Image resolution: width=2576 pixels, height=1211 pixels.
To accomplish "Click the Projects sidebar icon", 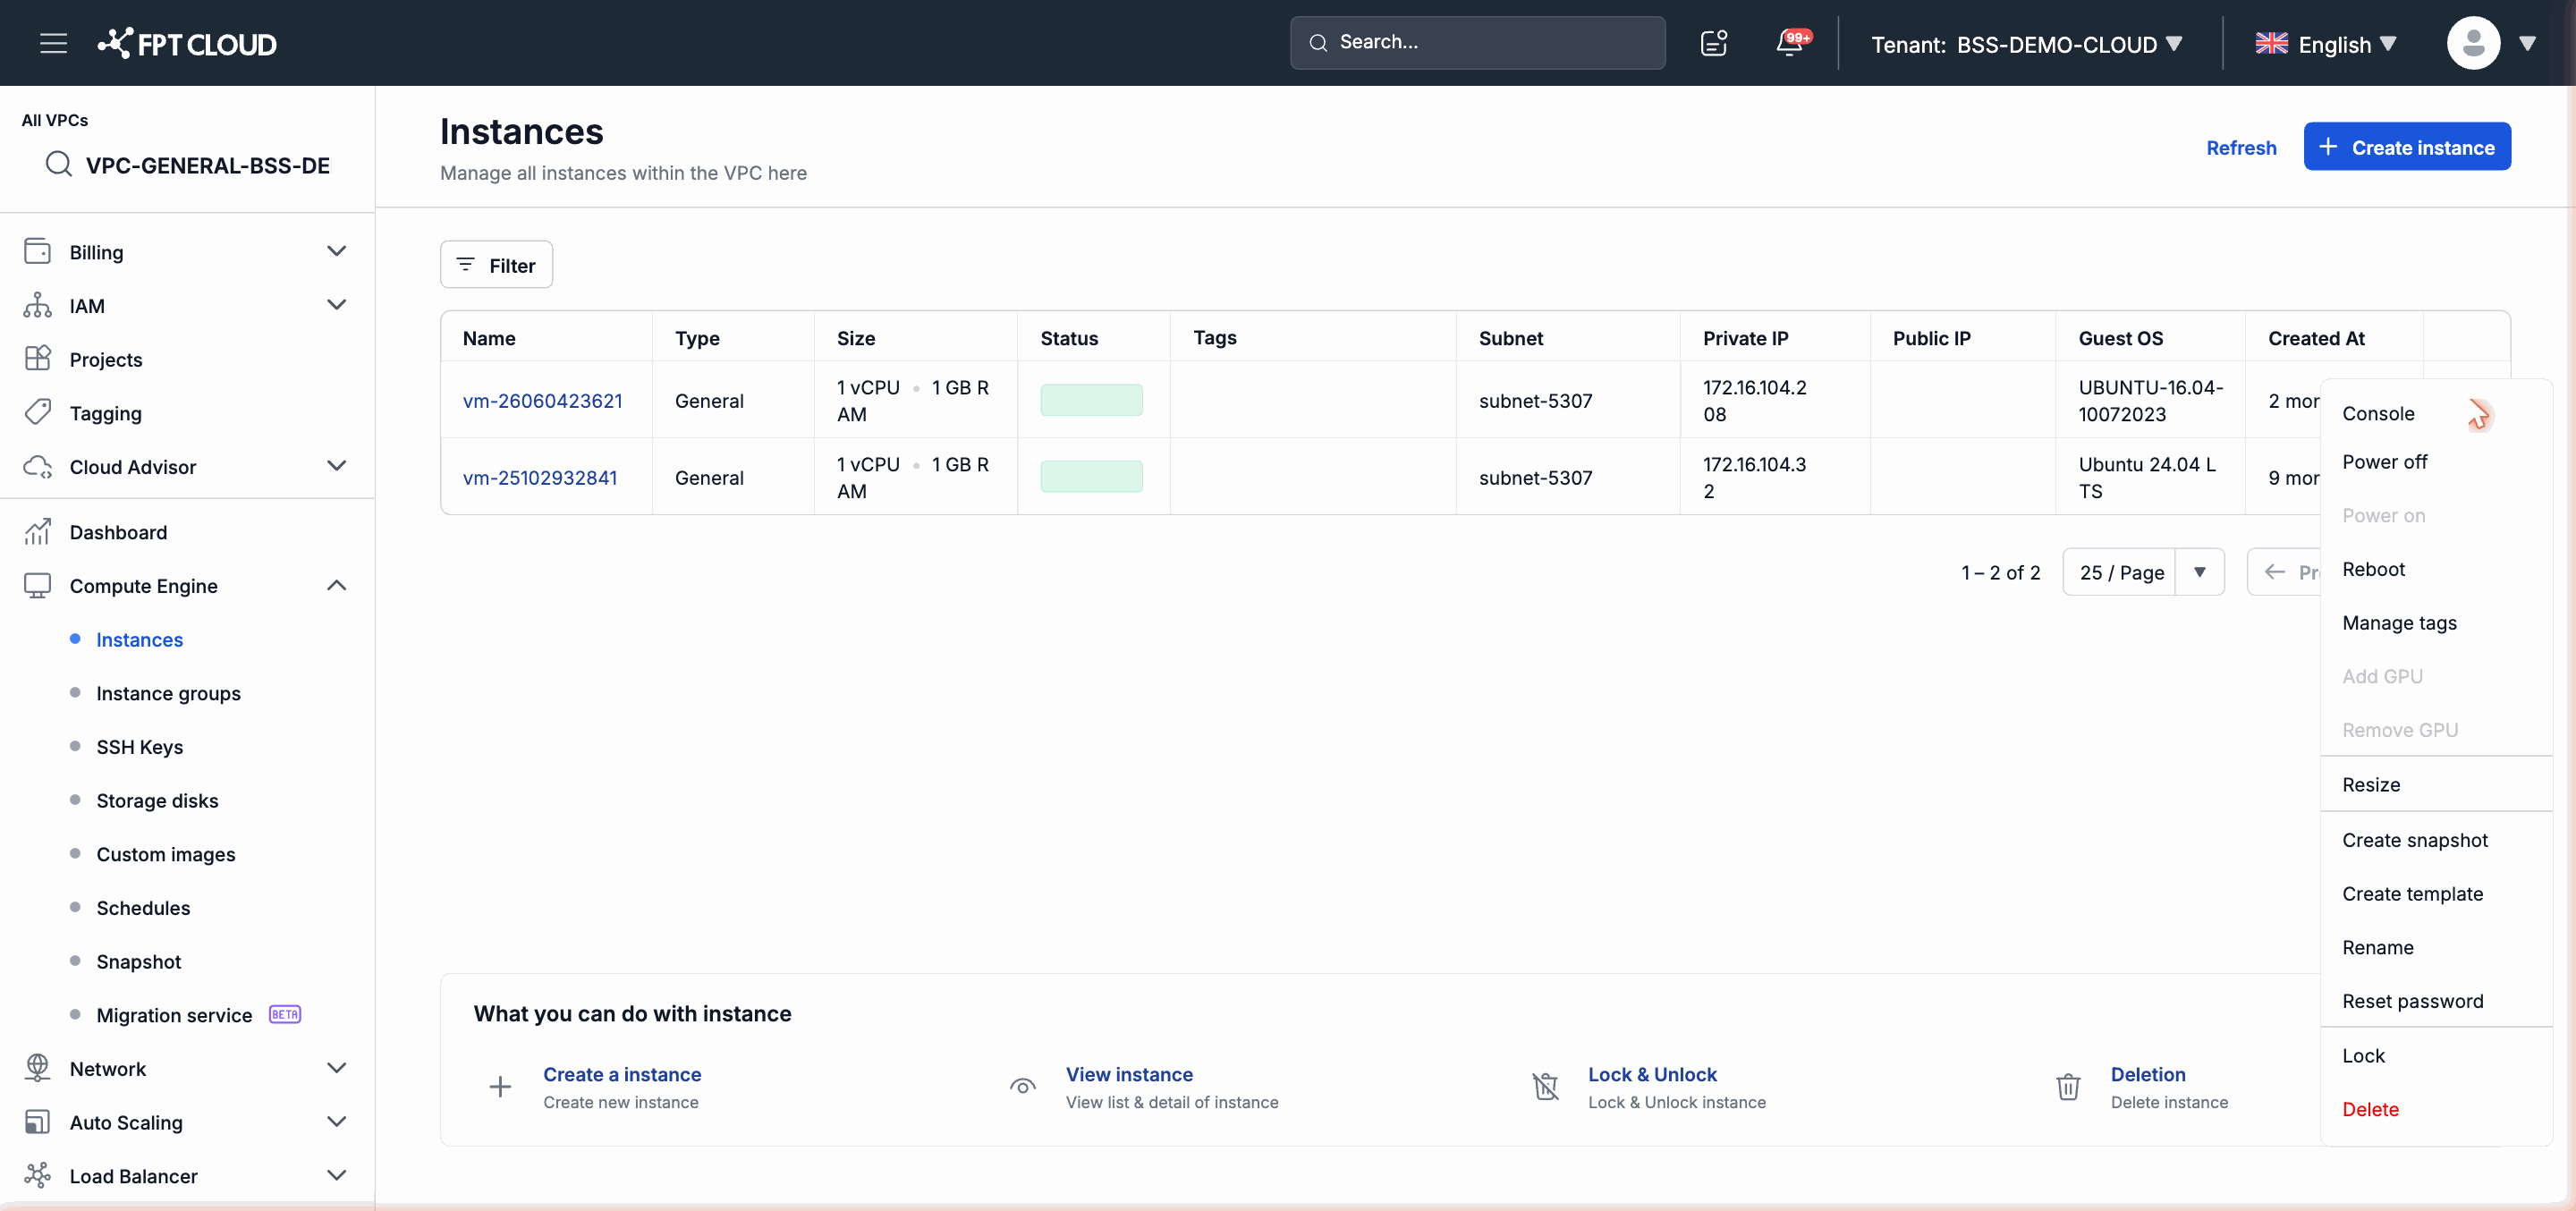I will click(38, 359).
